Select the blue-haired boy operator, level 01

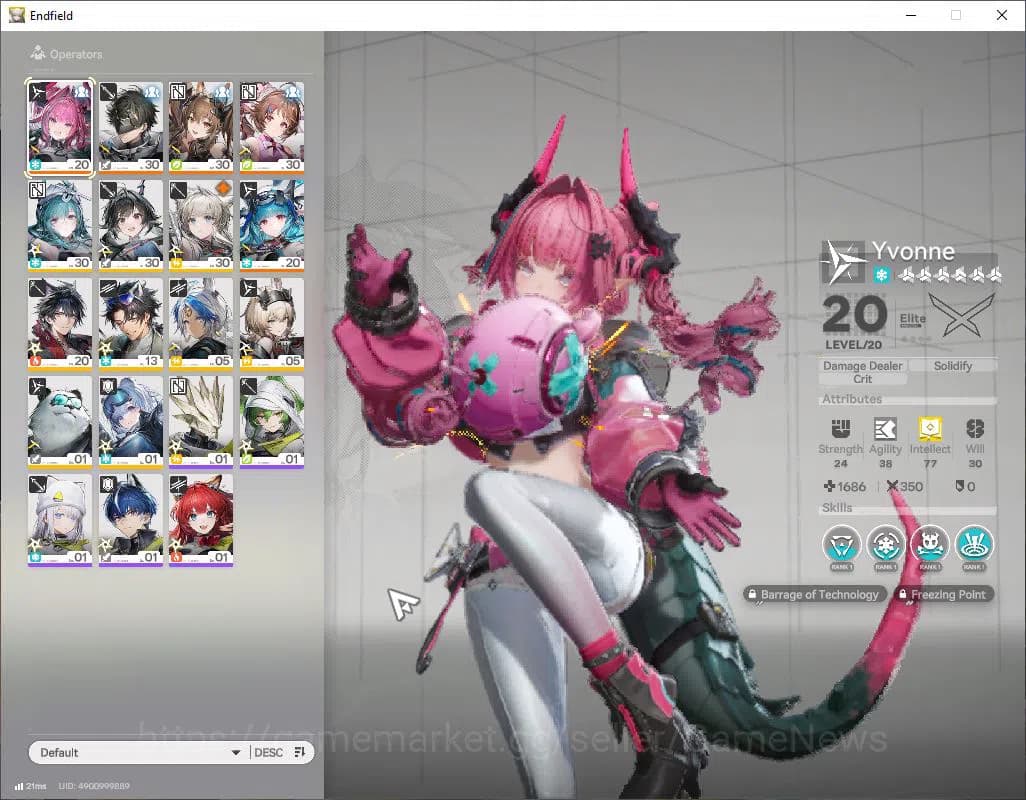coord(130,520)
